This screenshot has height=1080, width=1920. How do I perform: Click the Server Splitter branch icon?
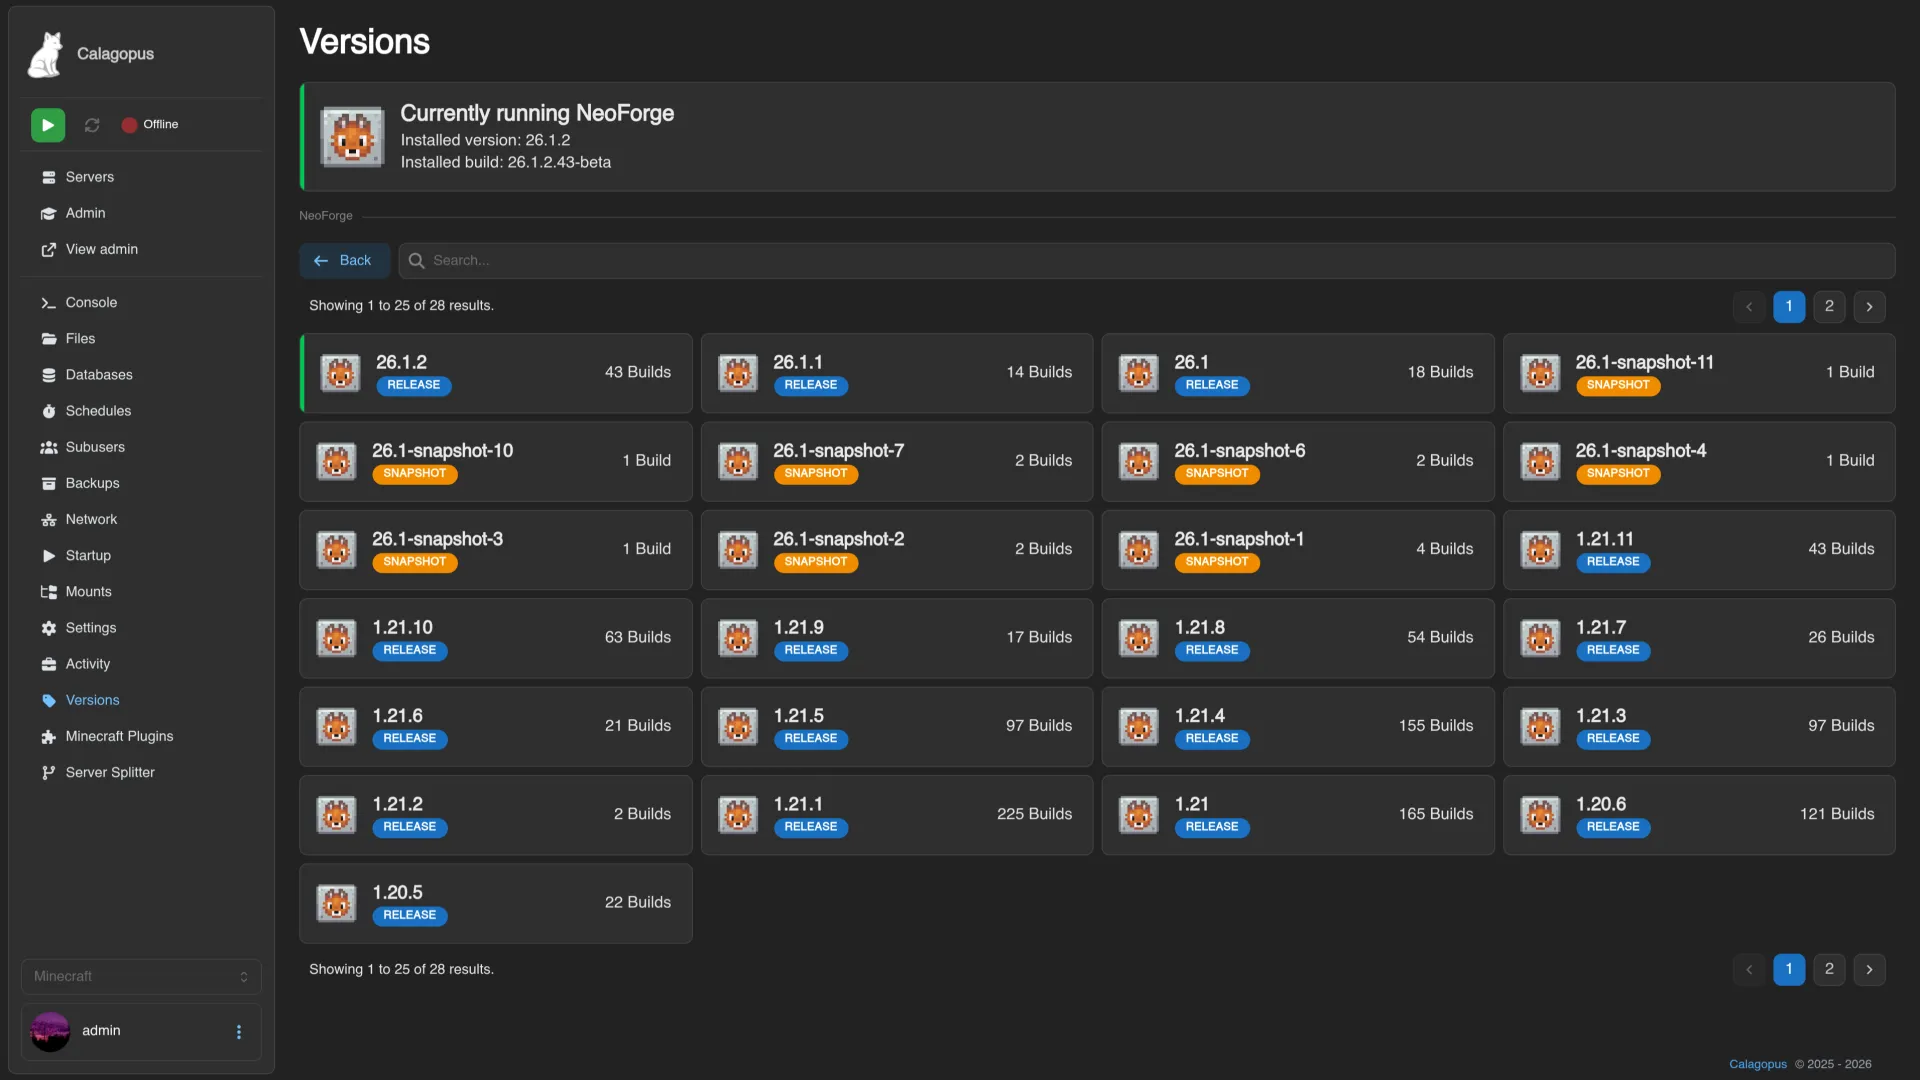48,772
